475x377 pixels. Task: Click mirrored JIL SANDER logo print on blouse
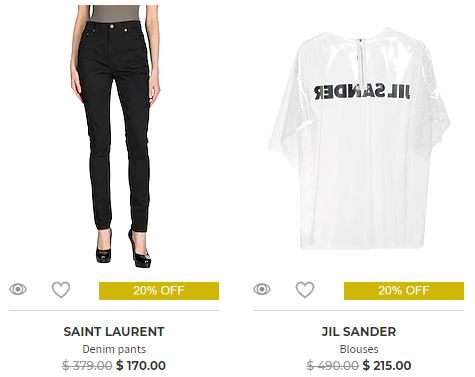click(362, 92)
